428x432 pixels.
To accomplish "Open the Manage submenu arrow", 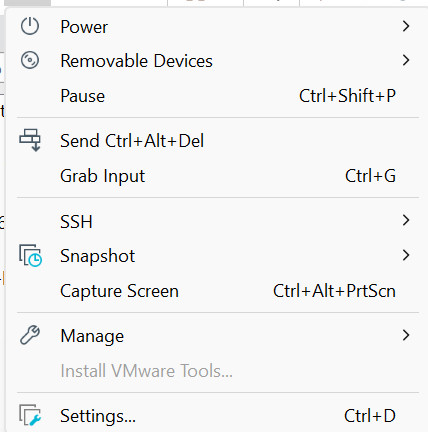I will coord(406,335).
